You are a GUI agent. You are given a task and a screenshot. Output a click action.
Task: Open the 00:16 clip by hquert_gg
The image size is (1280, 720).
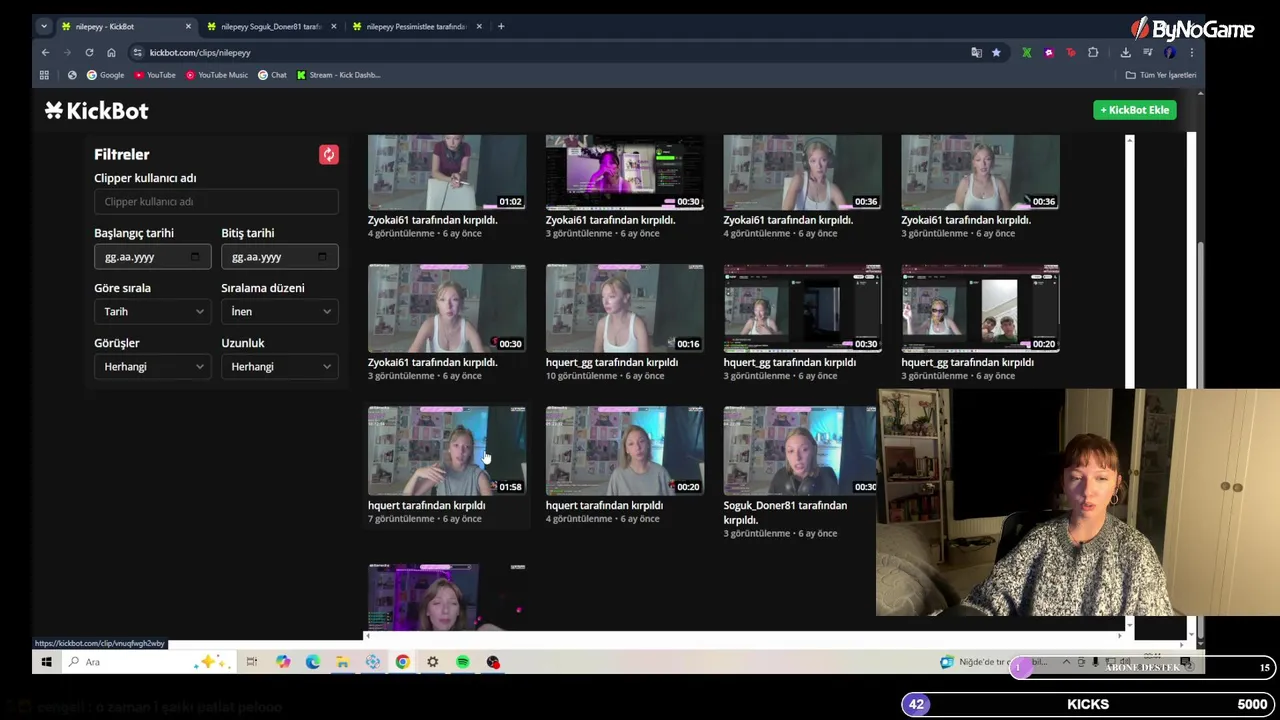click(625, 308)
